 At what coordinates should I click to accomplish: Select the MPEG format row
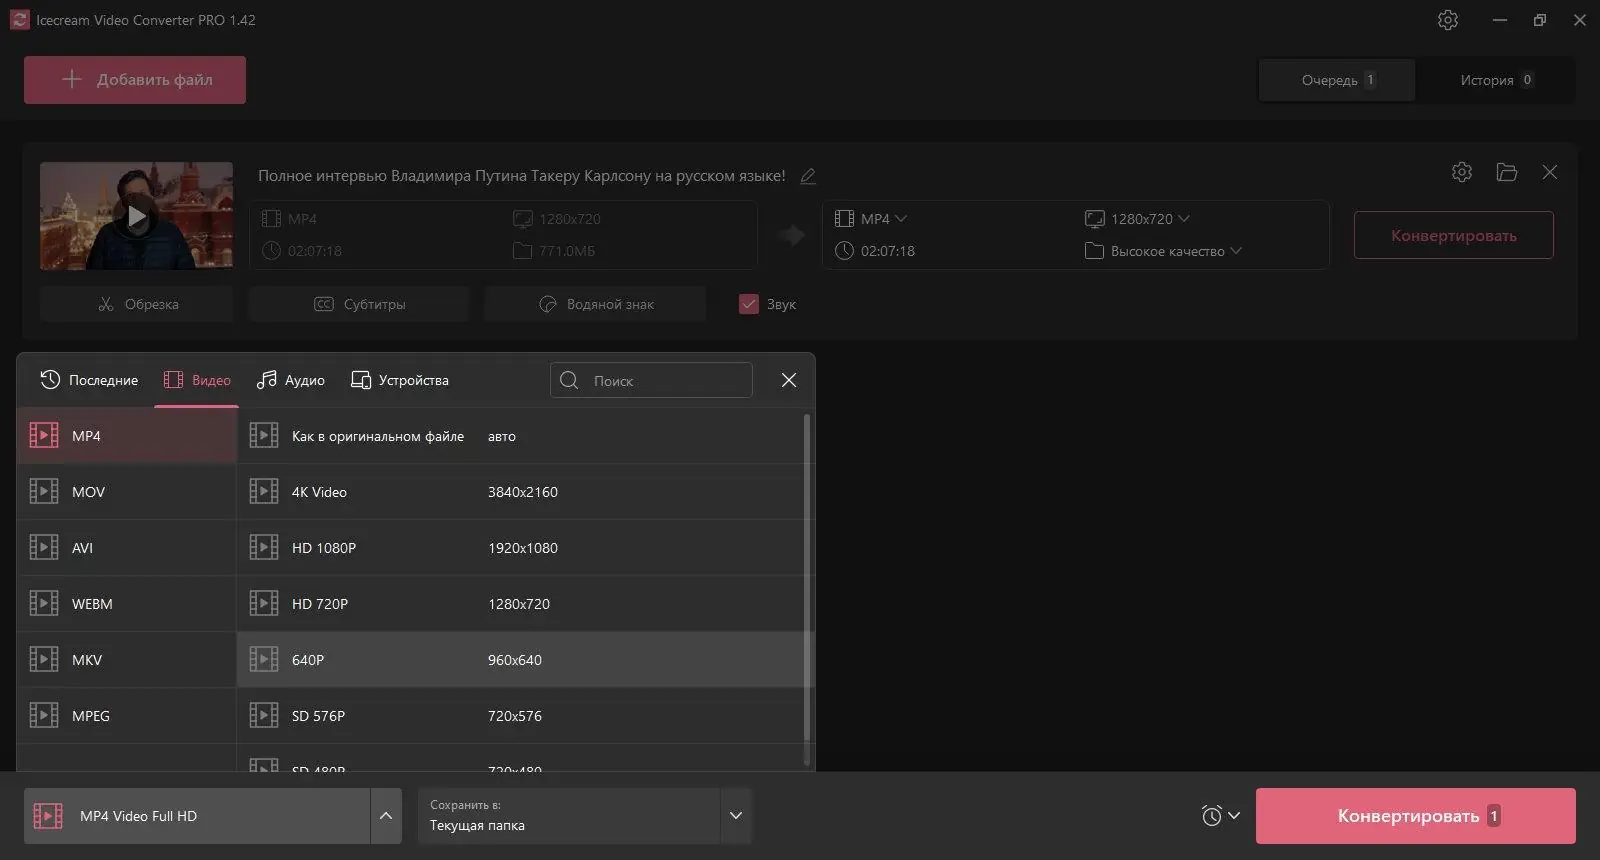(127, 715)
